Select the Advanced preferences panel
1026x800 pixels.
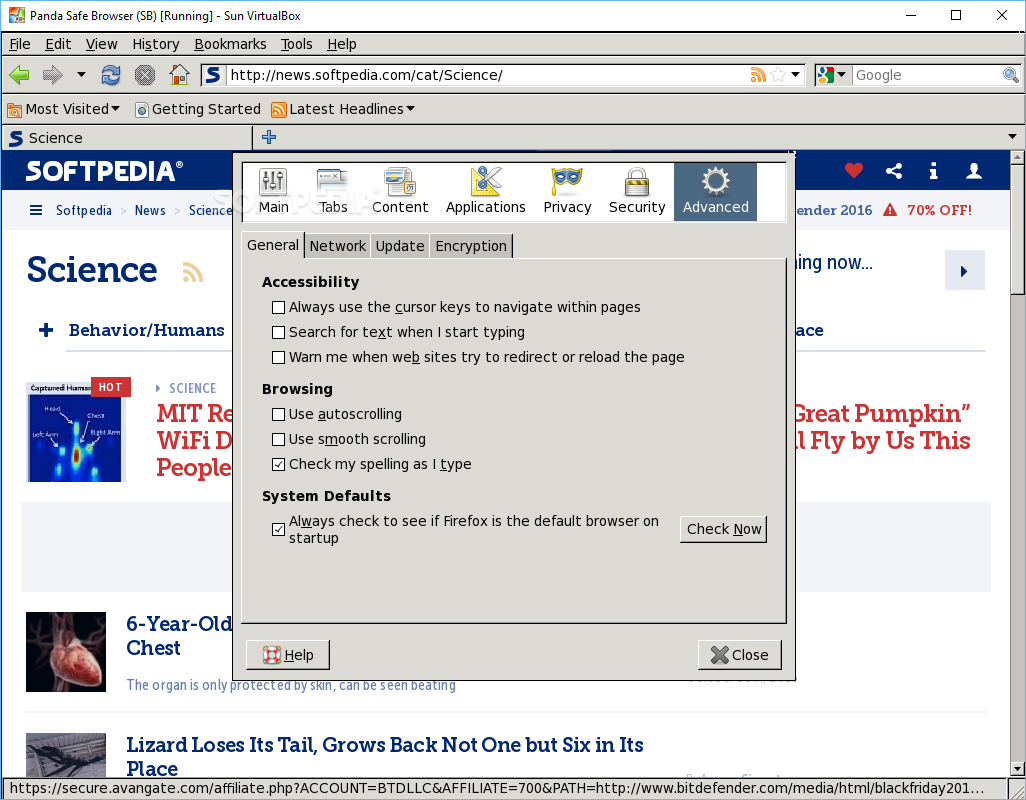pos(715,191)
